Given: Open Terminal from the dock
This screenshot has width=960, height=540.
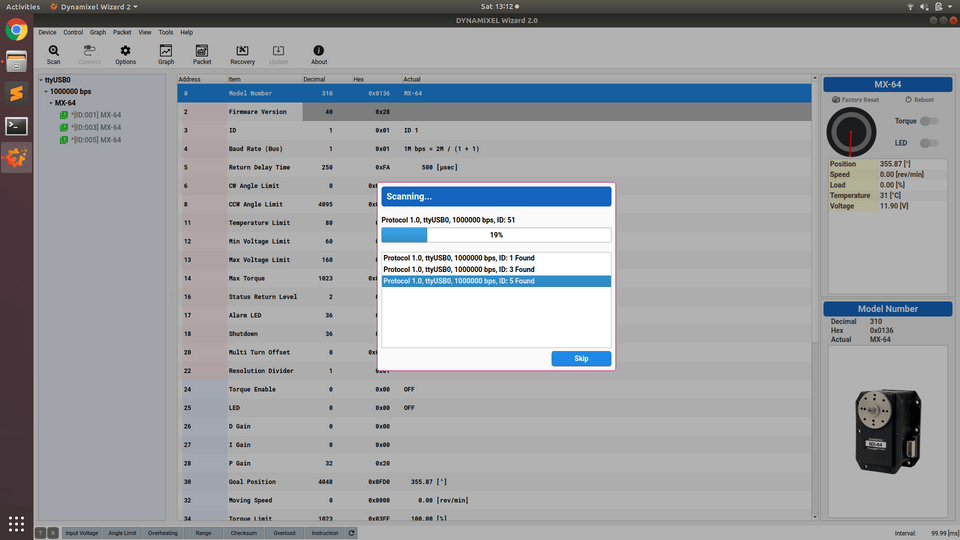Looking at the screenshot, I should 17,126.
